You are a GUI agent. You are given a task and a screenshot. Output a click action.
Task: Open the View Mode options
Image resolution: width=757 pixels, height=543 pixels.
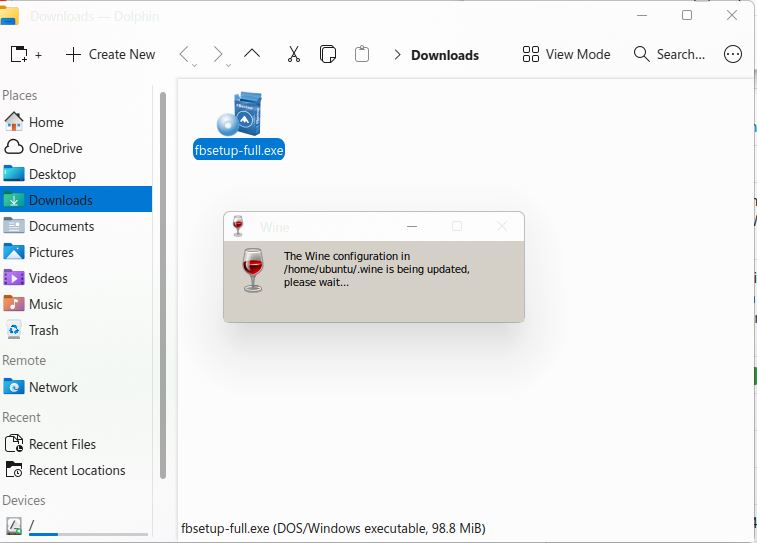click(x=566, y=54)
